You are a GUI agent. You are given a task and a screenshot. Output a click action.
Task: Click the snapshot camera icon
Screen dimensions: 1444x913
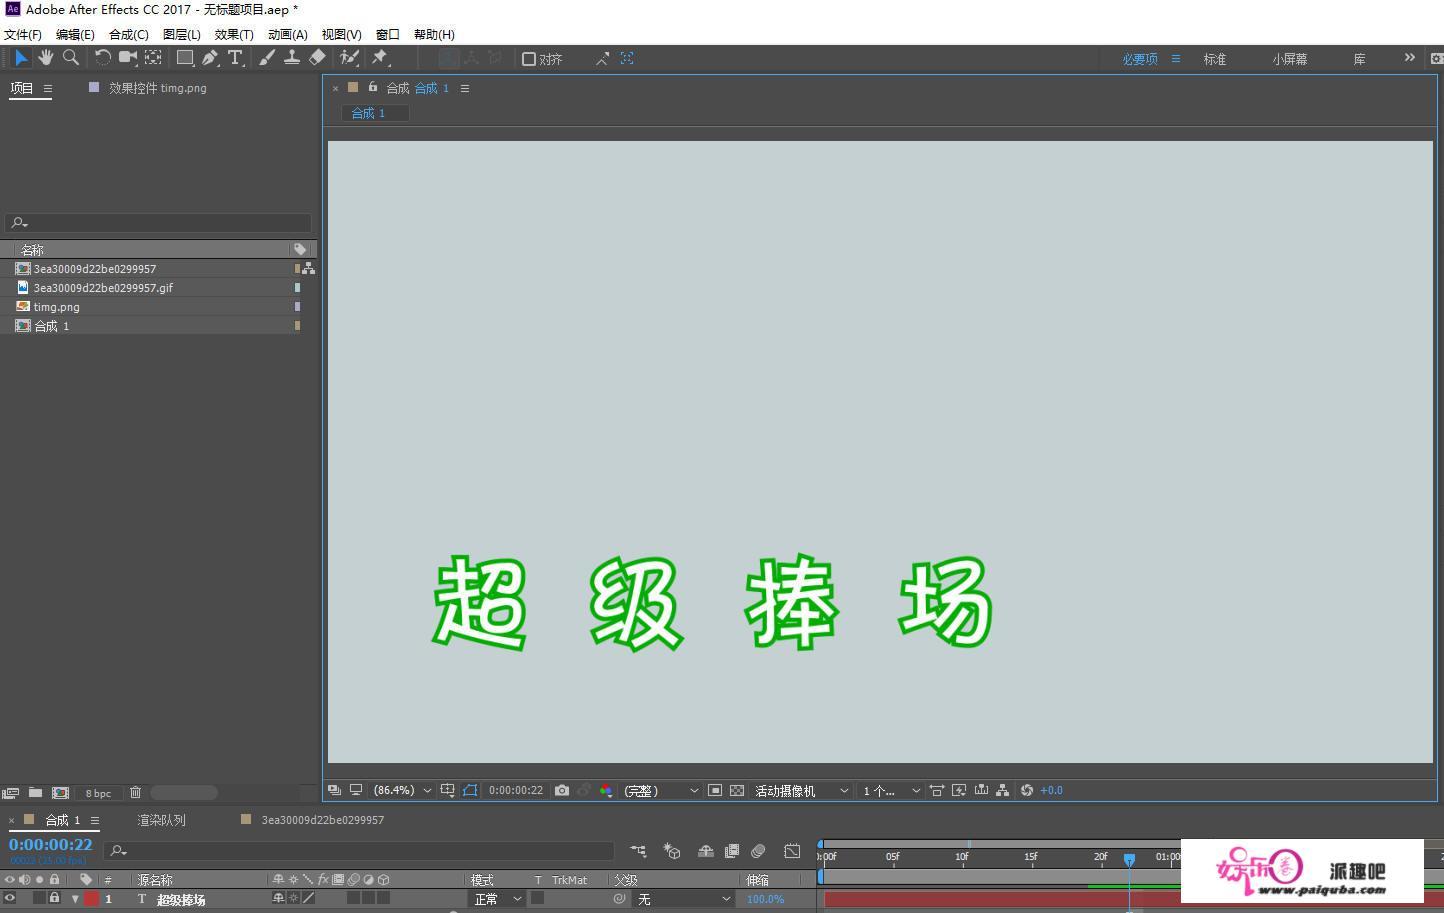562,790
